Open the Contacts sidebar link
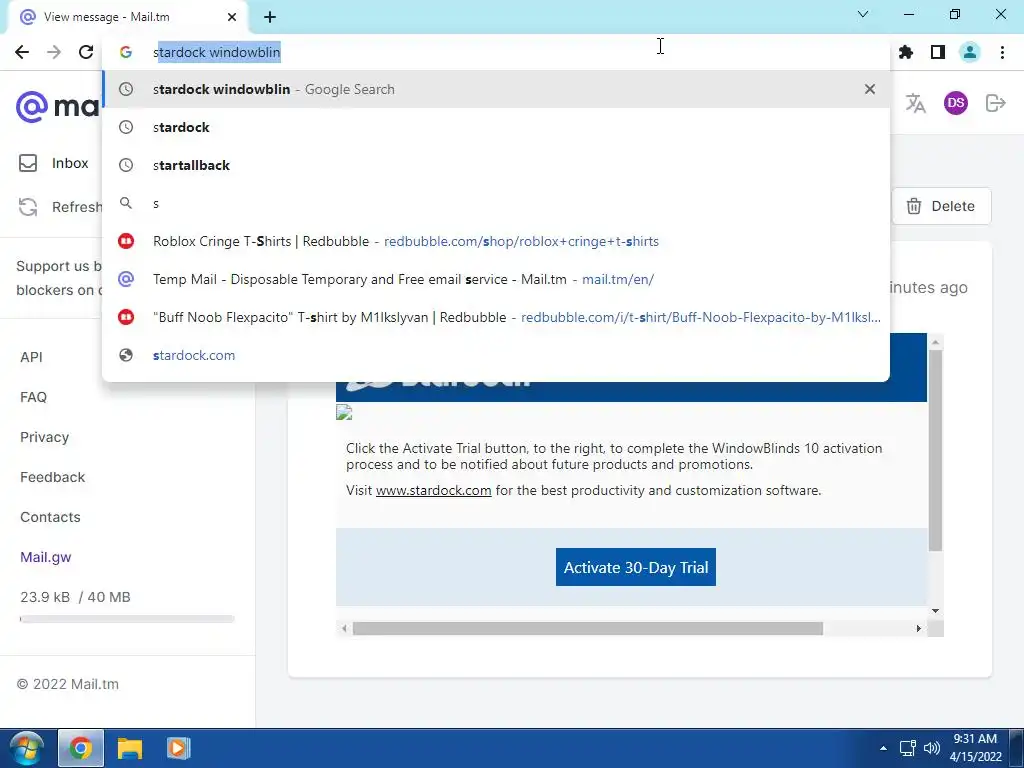Screen dimensions: 1024x768 50,517
